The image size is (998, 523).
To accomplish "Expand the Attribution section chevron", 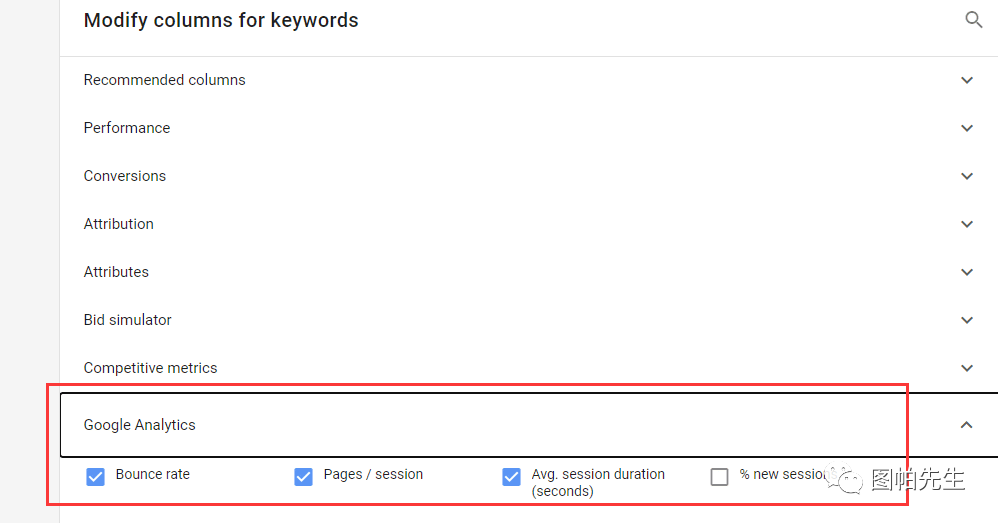I will (x=967, y=224).
